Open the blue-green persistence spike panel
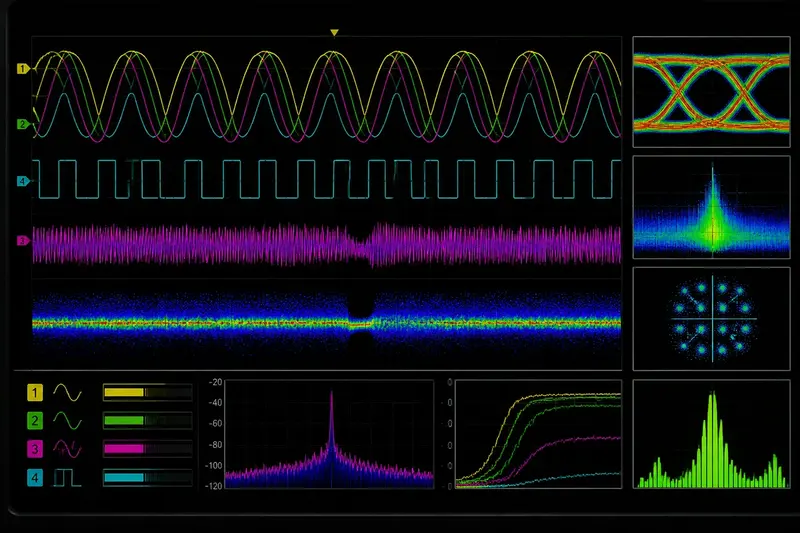This screenshot has width=800, height=533. [711, 208]
